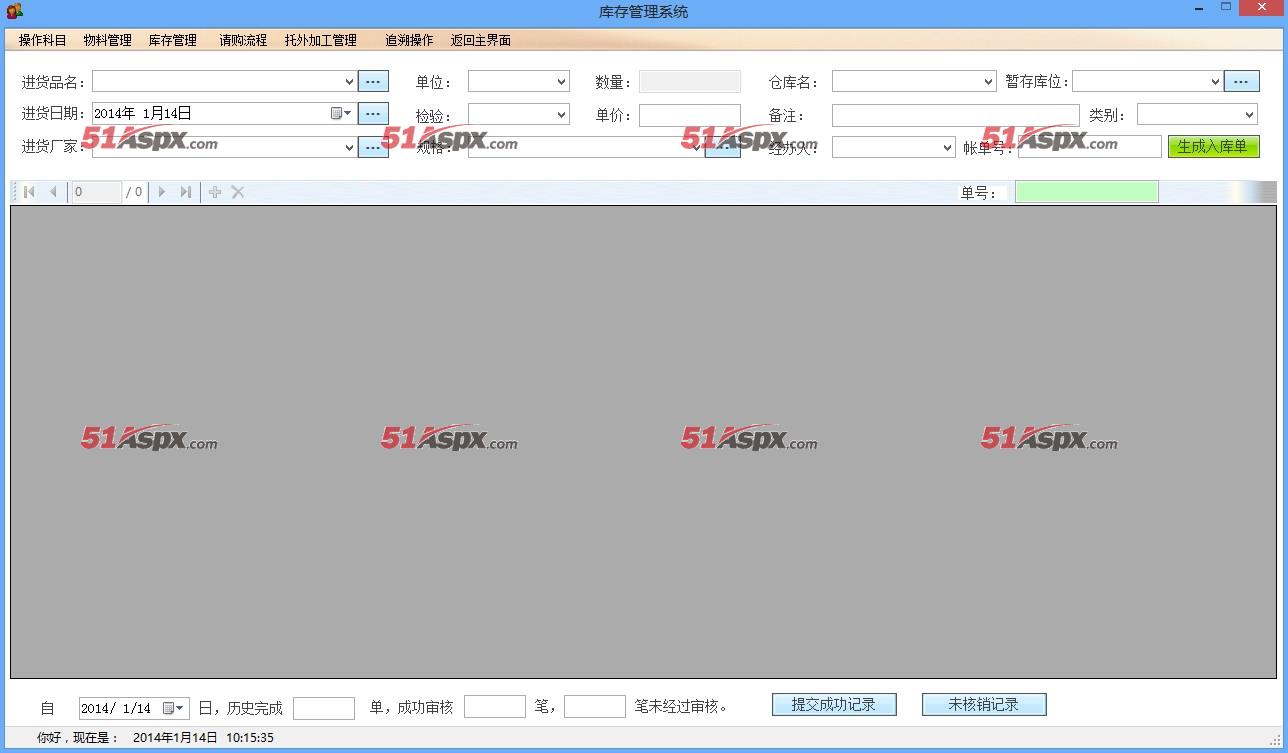Click ellipsis button beside 进货日期
1288x753 pixels.
[x=373, y=114]
